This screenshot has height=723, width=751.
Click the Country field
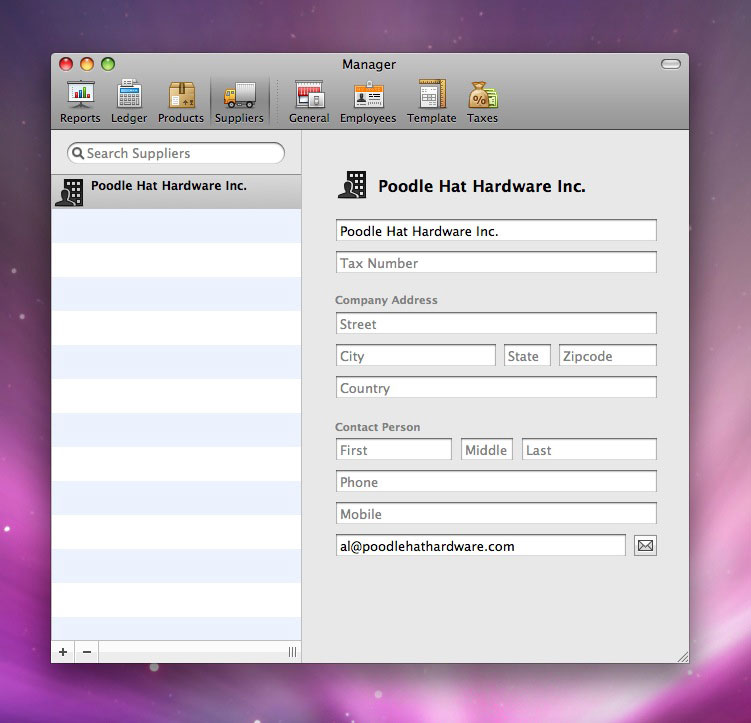496,388
